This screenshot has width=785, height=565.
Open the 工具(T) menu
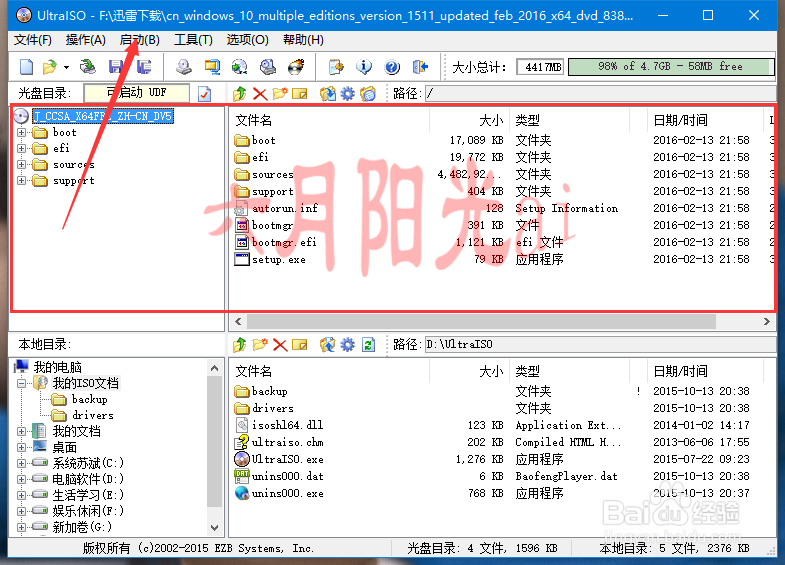coord(193,40)
